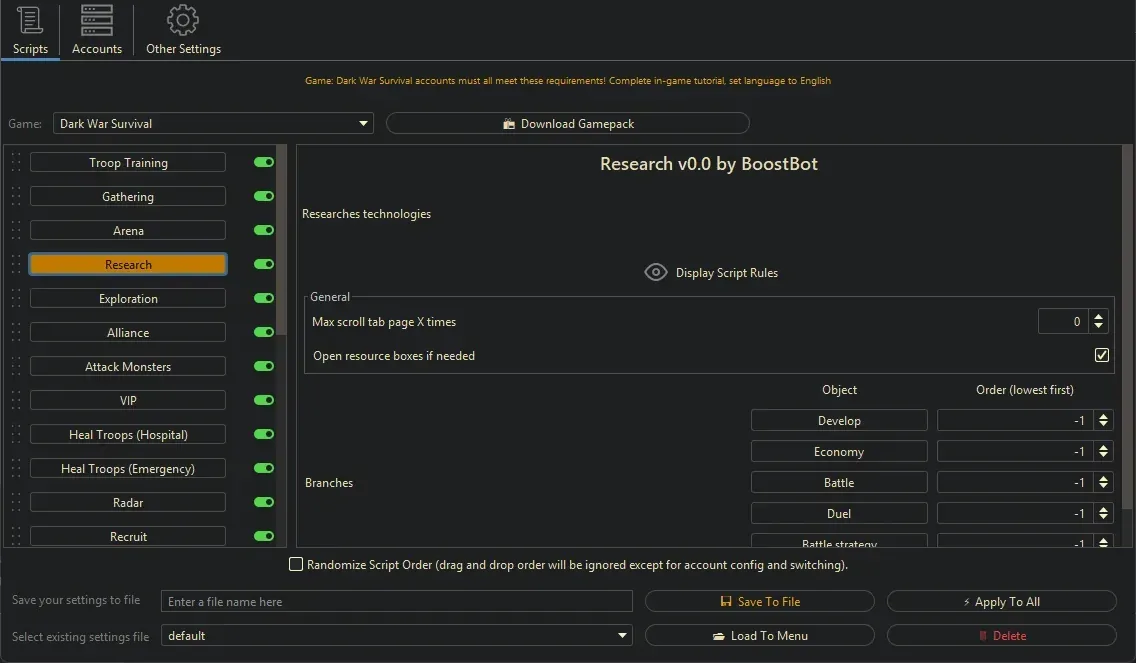Click the Develop branch button
The width and height of the screenshot is (1136, 663).
(839, 420)
